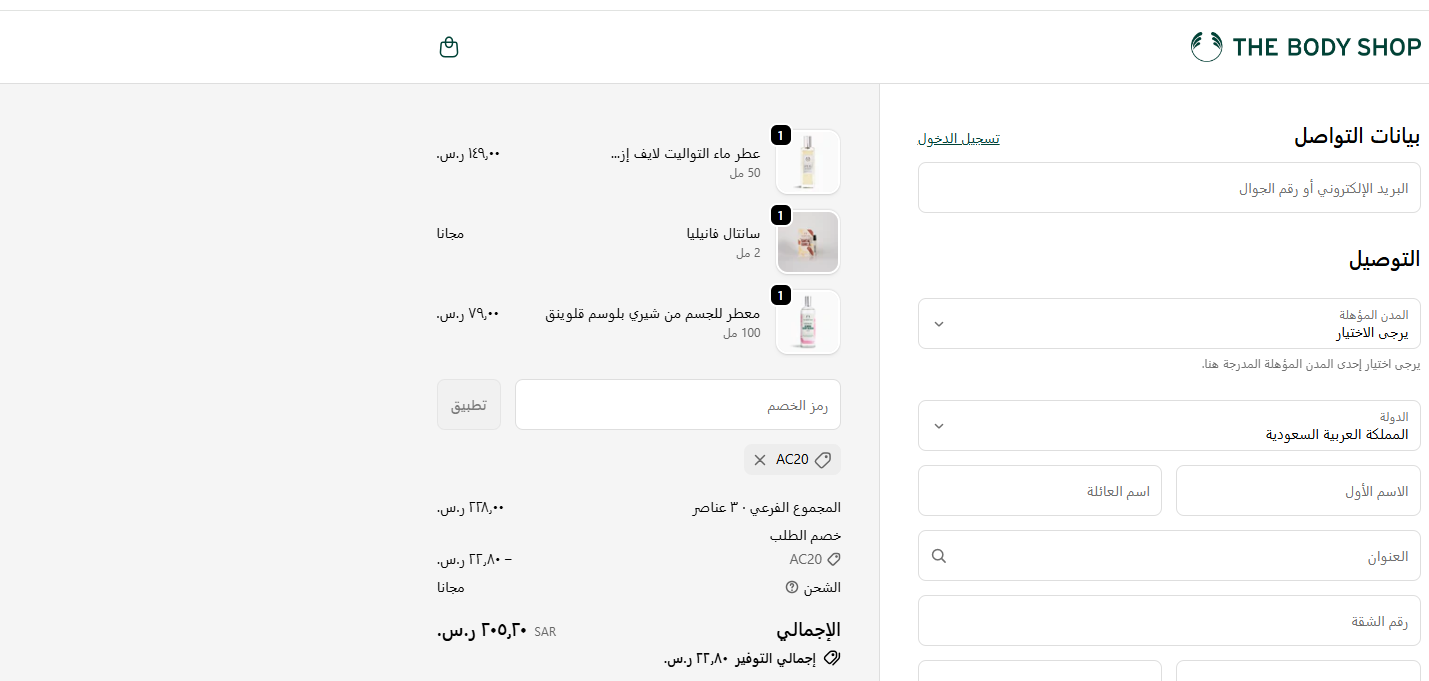Focus the email or mobile number field
Viewport: 1429px width, 681px height.
[1168, 187]
